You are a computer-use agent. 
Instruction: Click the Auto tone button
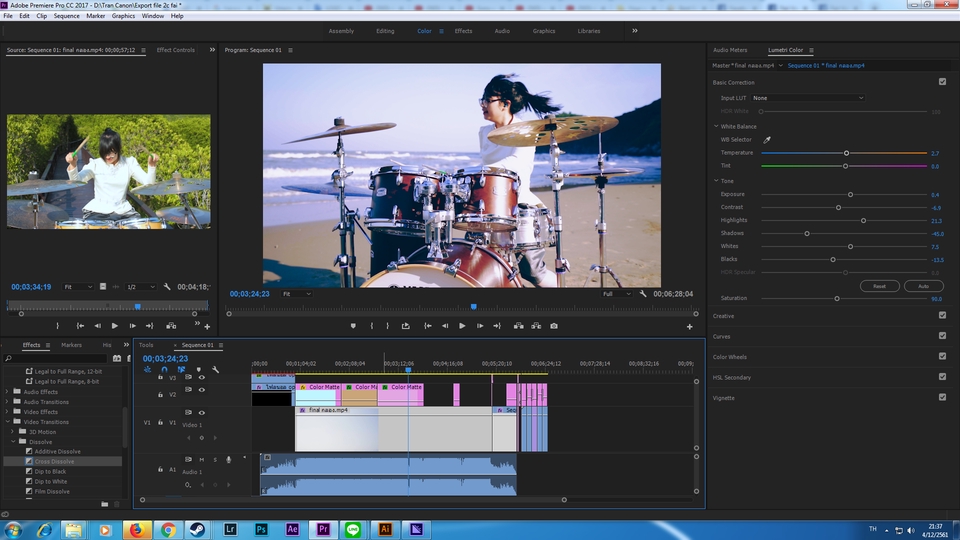[x=923, y=286]
